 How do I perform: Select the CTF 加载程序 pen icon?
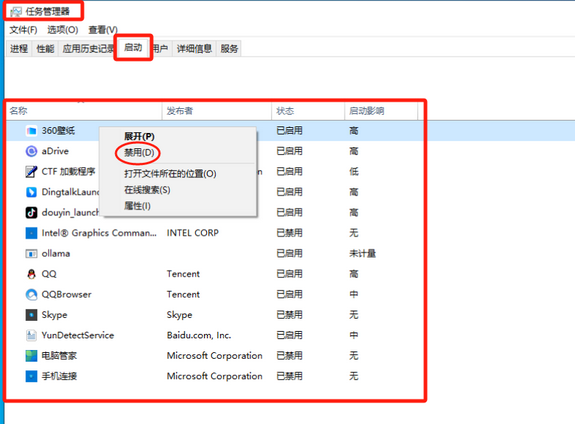(31, 171)
